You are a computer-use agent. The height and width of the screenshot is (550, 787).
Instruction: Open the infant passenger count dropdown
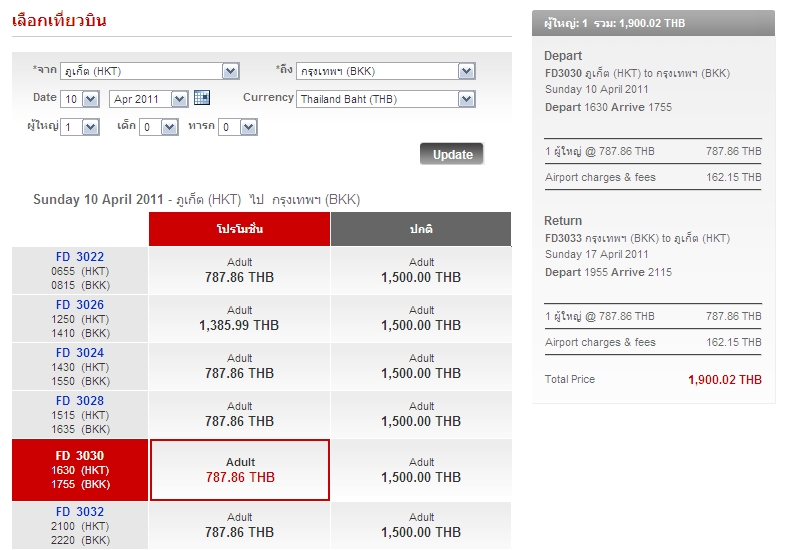coord(237,127)
